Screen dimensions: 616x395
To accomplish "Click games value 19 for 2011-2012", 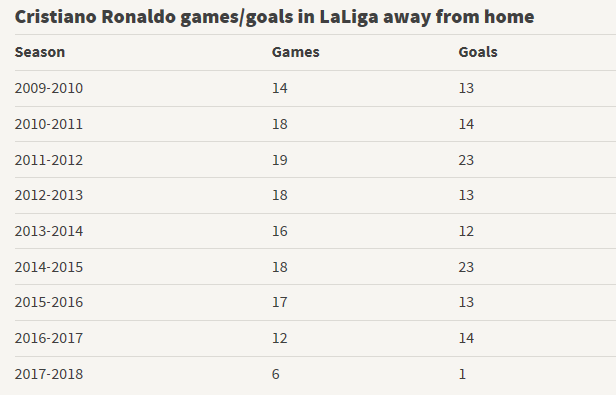I will 280,160.
